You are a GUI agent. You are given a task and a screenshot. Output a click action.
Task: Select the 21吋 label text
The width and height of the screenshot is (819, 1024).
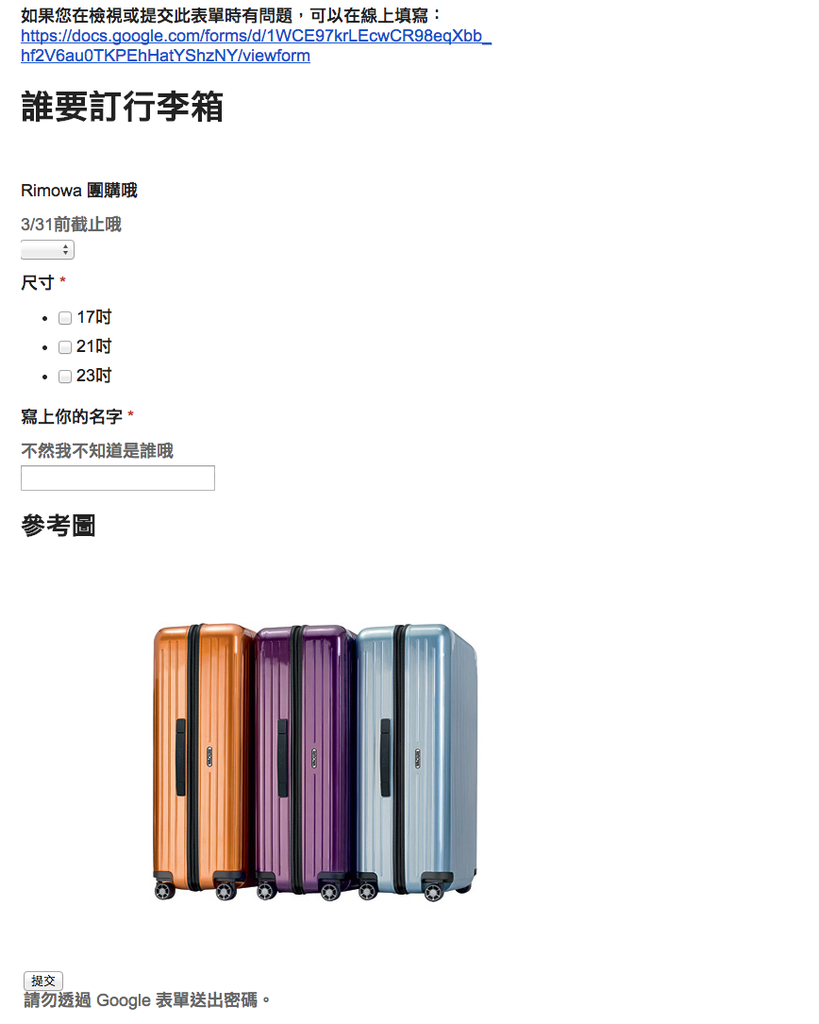pyautogui.click(x=94, y=346)
